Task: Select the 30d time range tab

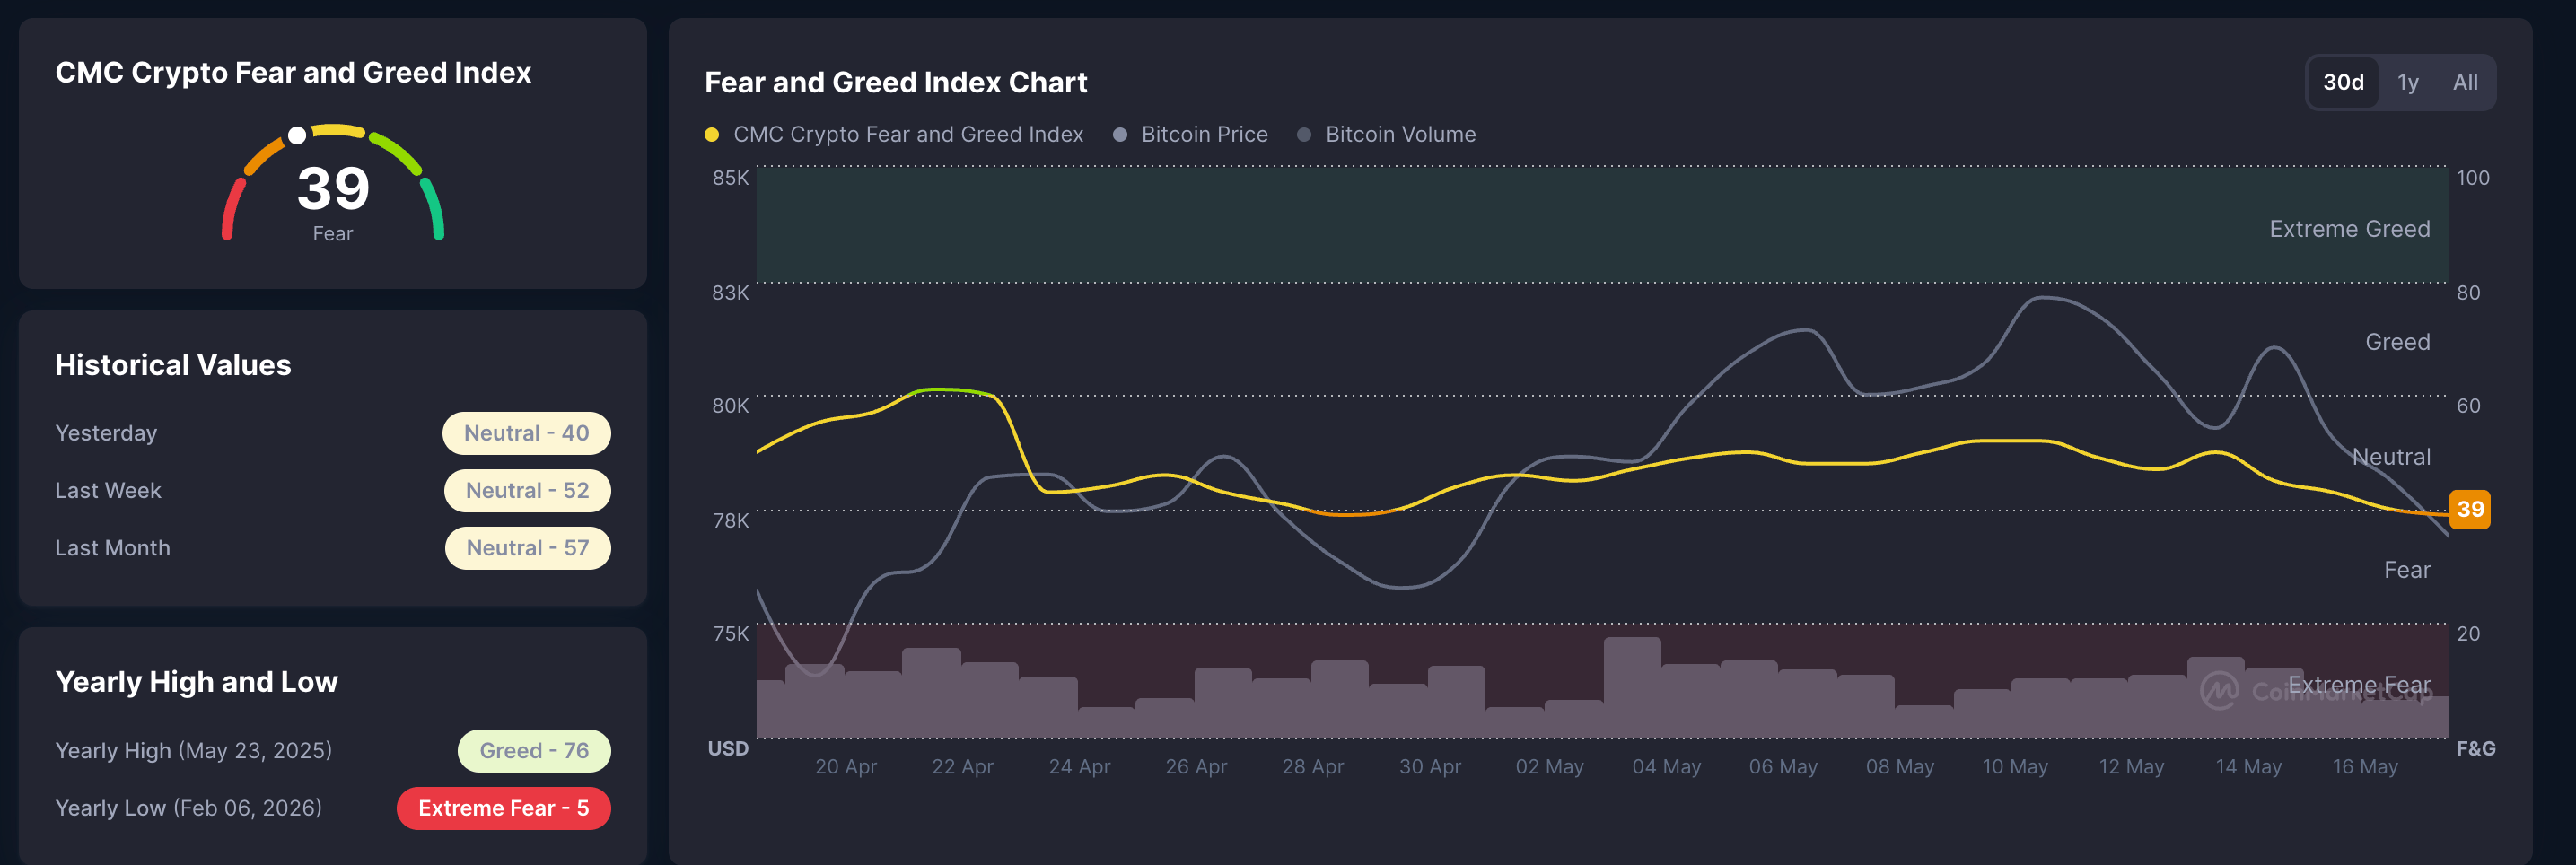Action: (x=2343, y=82)
